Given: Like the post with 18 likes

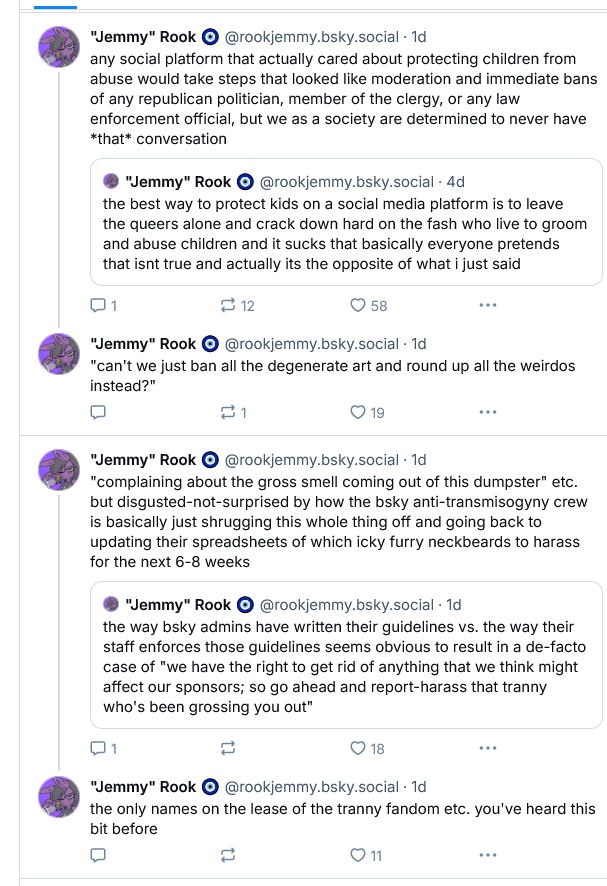Looking at the screenshot, I should click(358, 748).
